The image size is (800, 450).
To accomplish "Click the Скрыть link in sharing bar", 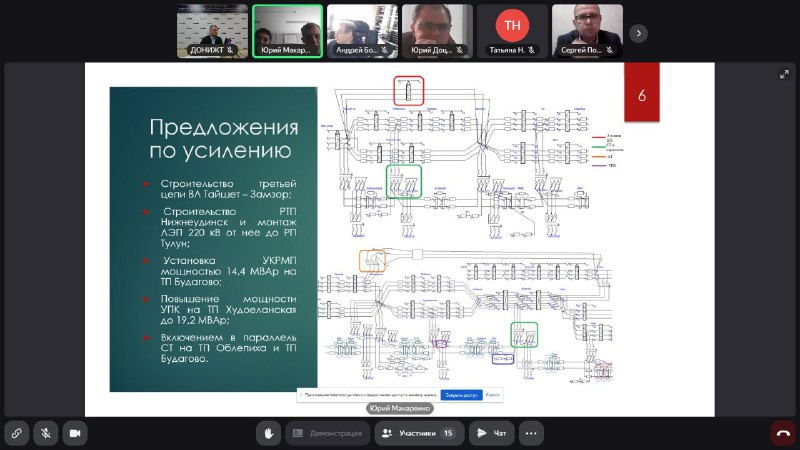I will [493, 395].
